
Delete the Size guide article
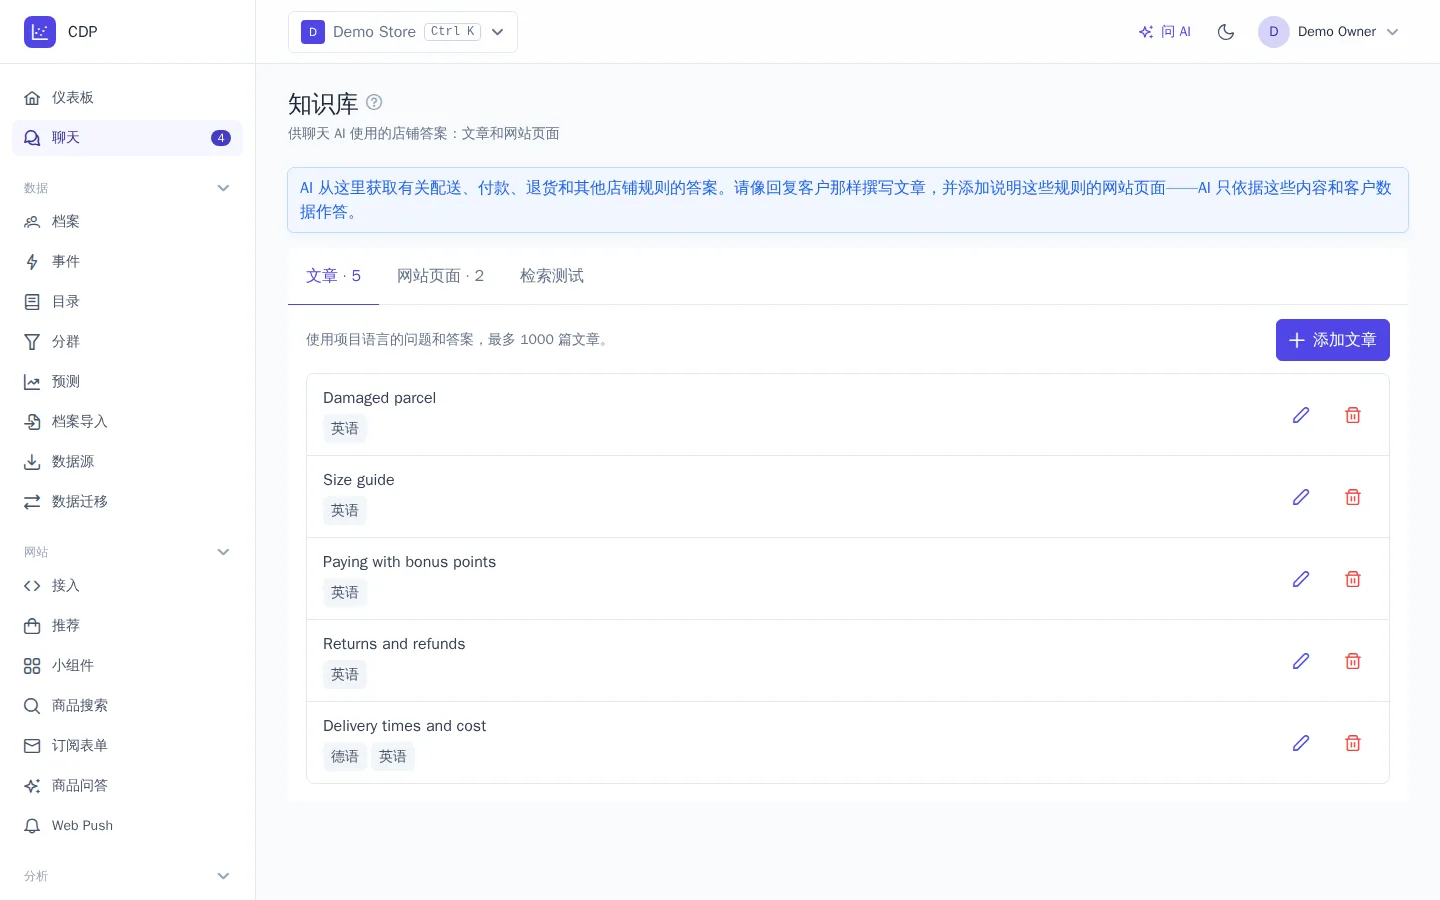1353,497
